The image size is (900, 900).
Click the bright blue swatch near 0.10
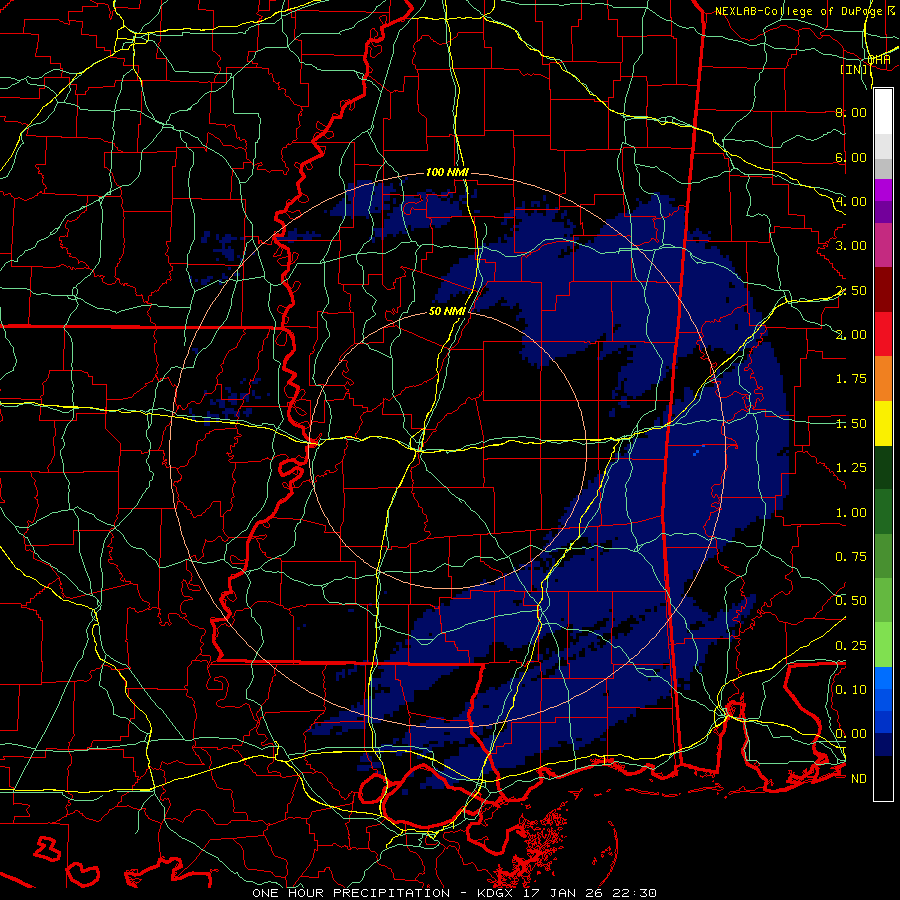click(x=883, y=678)
